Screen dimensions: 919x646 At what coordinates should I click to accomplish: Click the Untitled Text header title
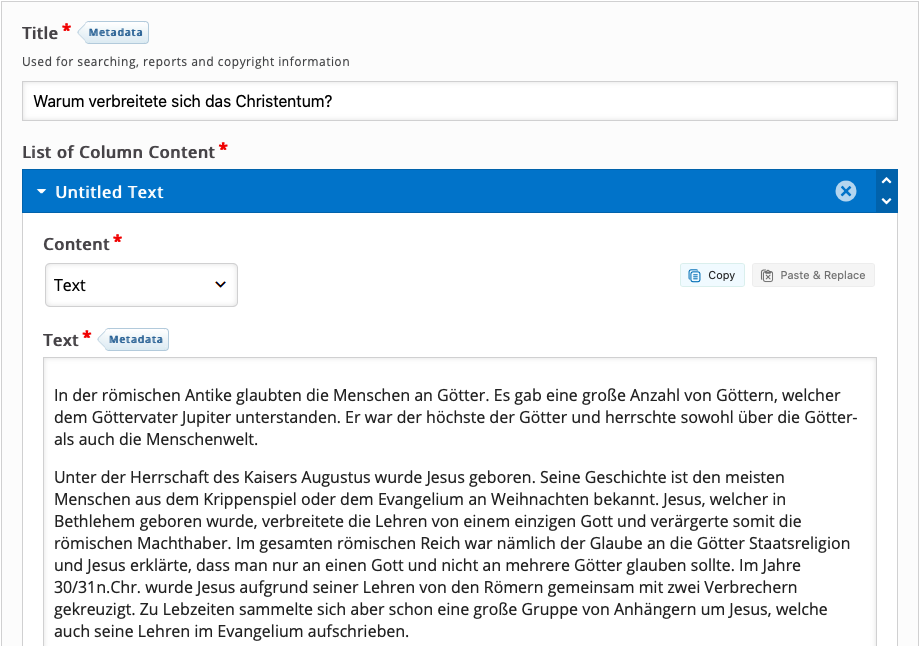click(x=109, y=192)
